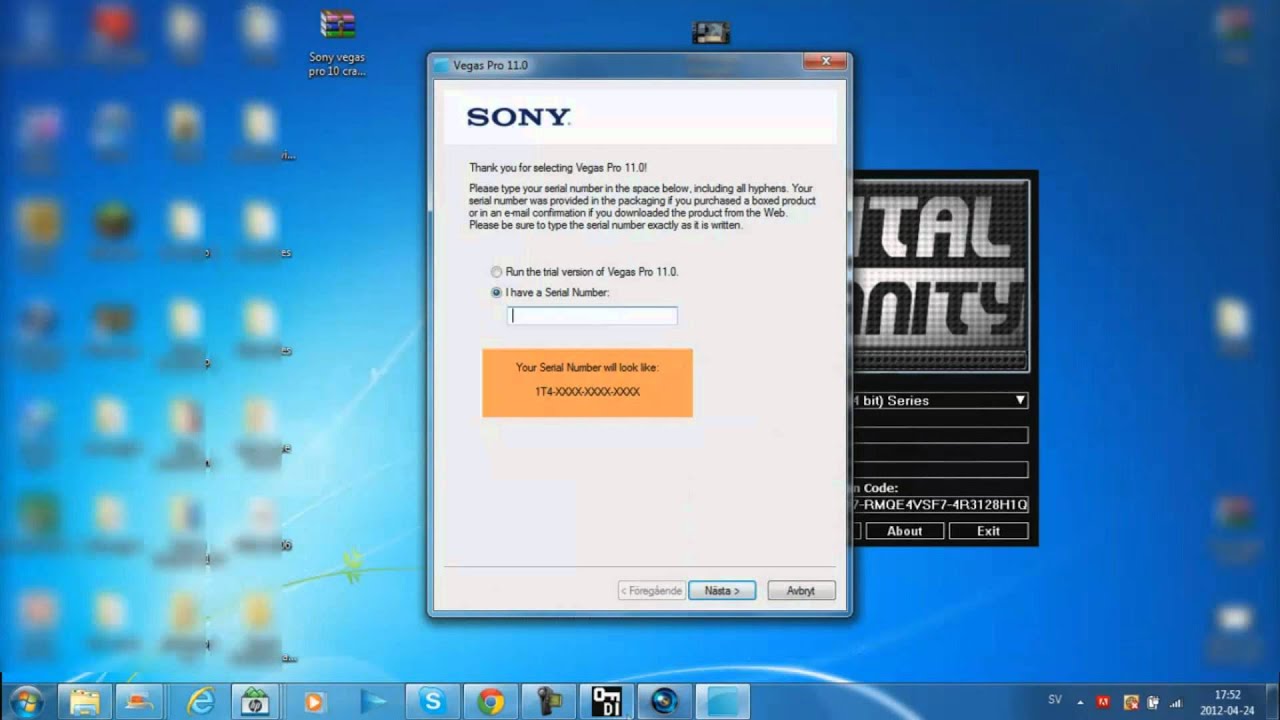The width and height of the screenshot is (1280, 720).
Task: Open the Series dropdown in the keygen
Action: pos(941,400)
